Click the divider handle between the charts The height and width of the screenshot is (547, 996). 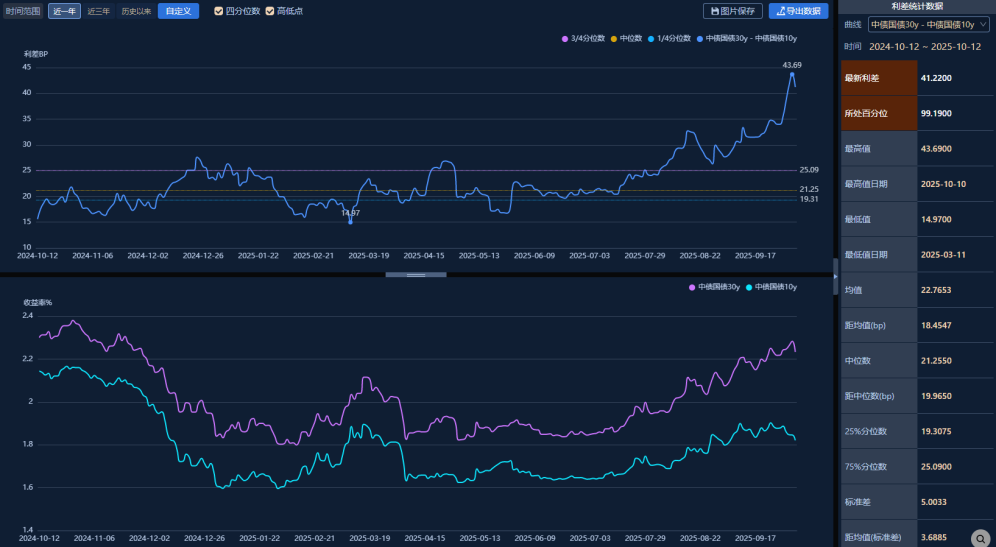[x=416, y=274]
